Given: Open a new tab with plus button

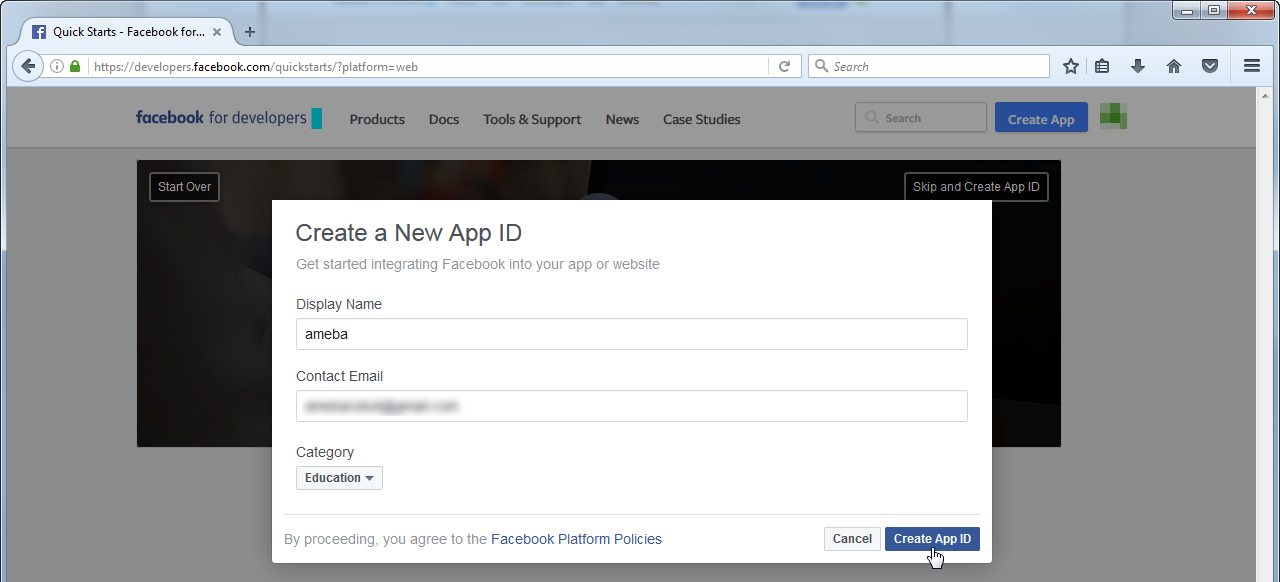Looking at the screenshot, I should [250, 32].
